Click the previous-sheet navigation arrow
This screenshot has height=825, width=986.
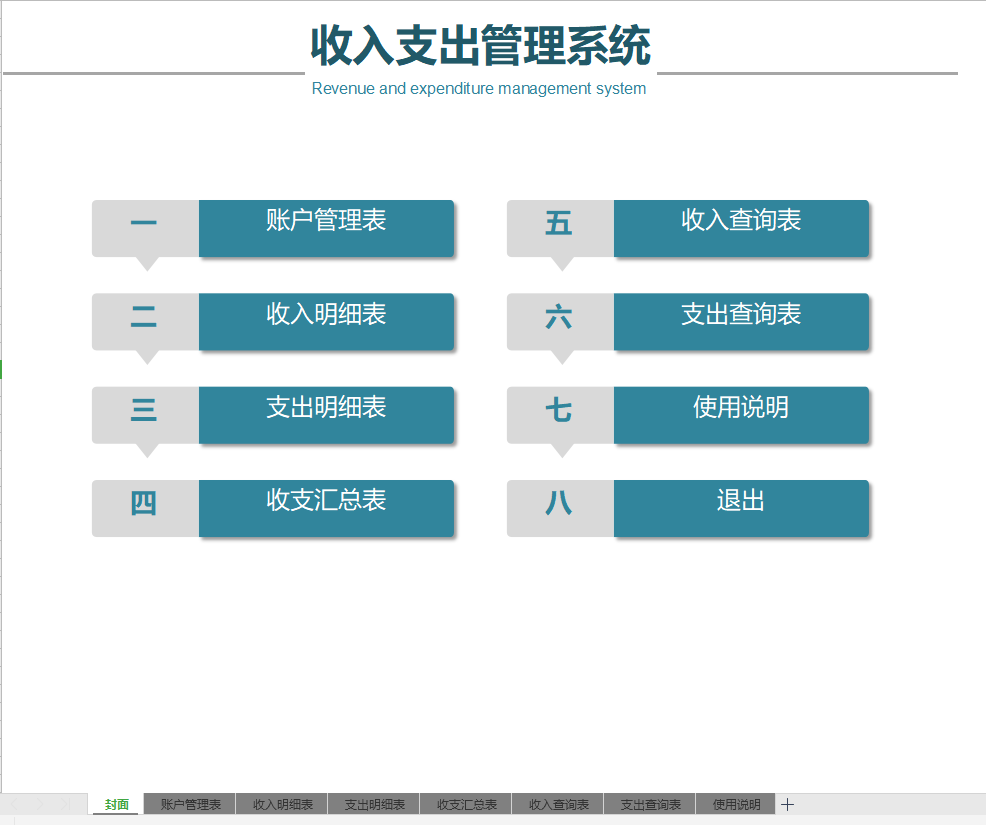tap(14, 803)
